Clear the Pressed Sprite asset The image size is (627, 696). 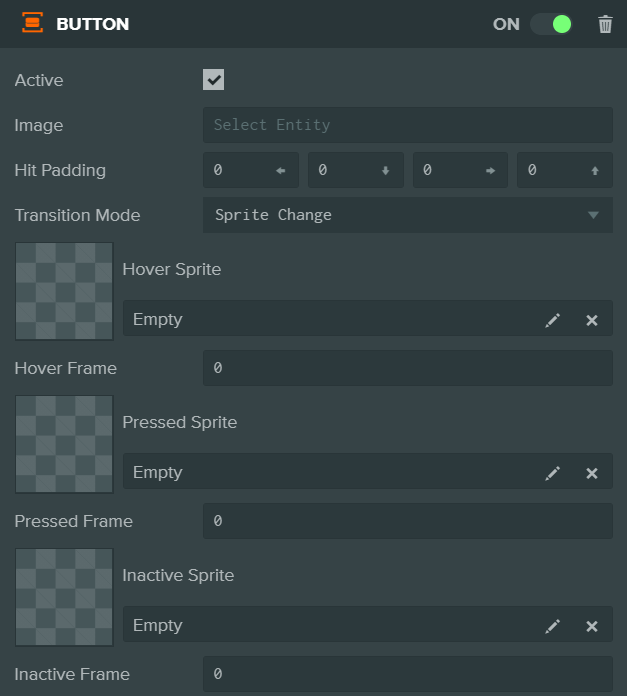point(592,473)
